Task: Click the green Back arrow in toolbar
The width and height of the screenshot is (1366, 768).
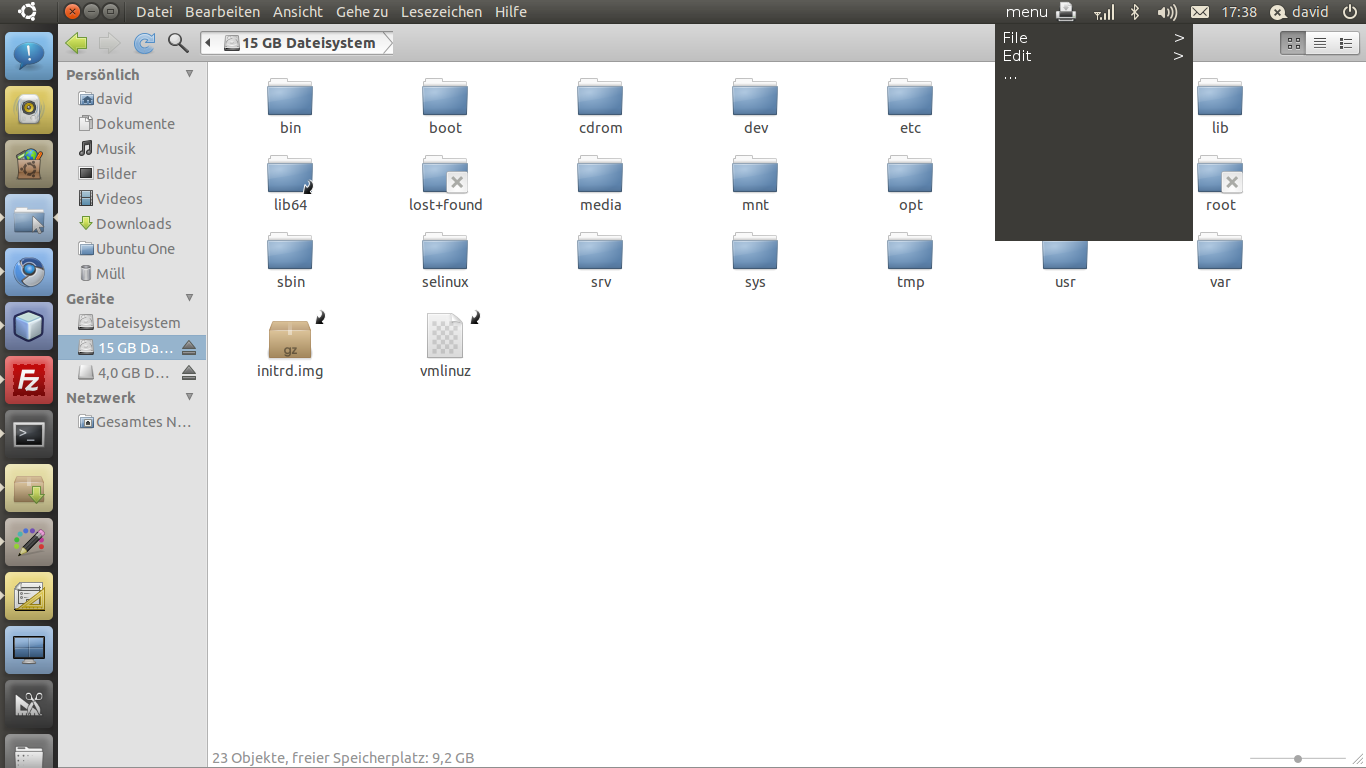Action: click(x=76, y=43)
